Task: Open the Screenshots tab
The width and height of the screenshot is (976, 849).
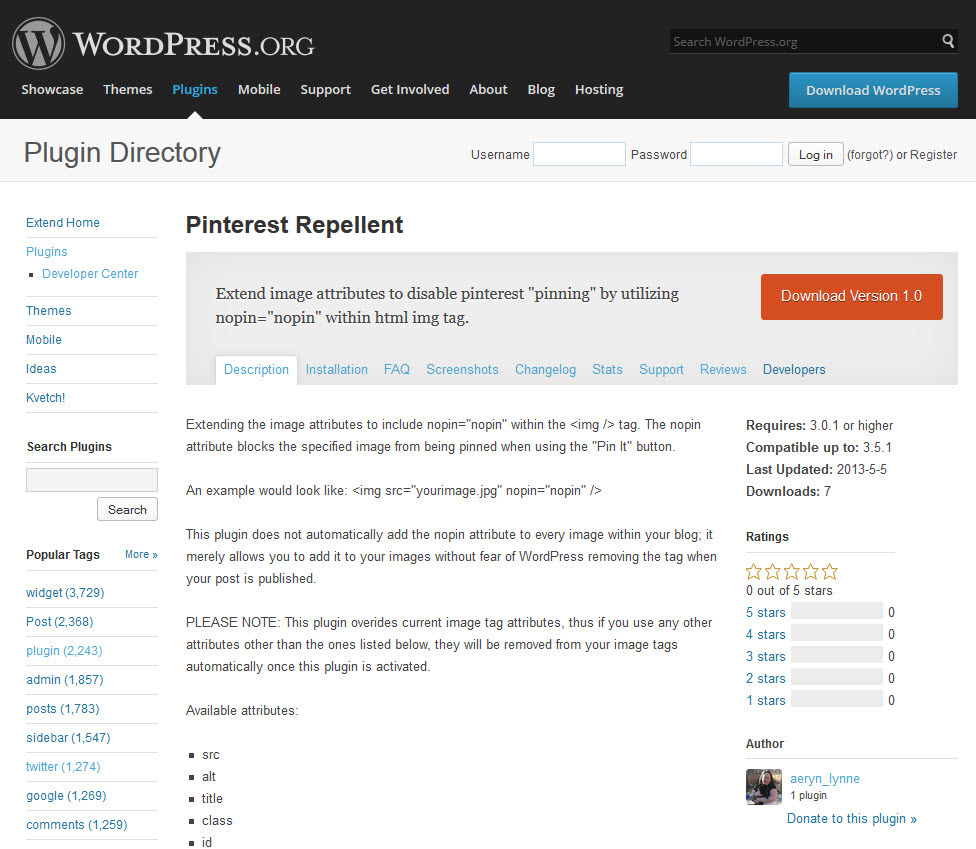Action: pyautogui.click(x=462, y=370)
